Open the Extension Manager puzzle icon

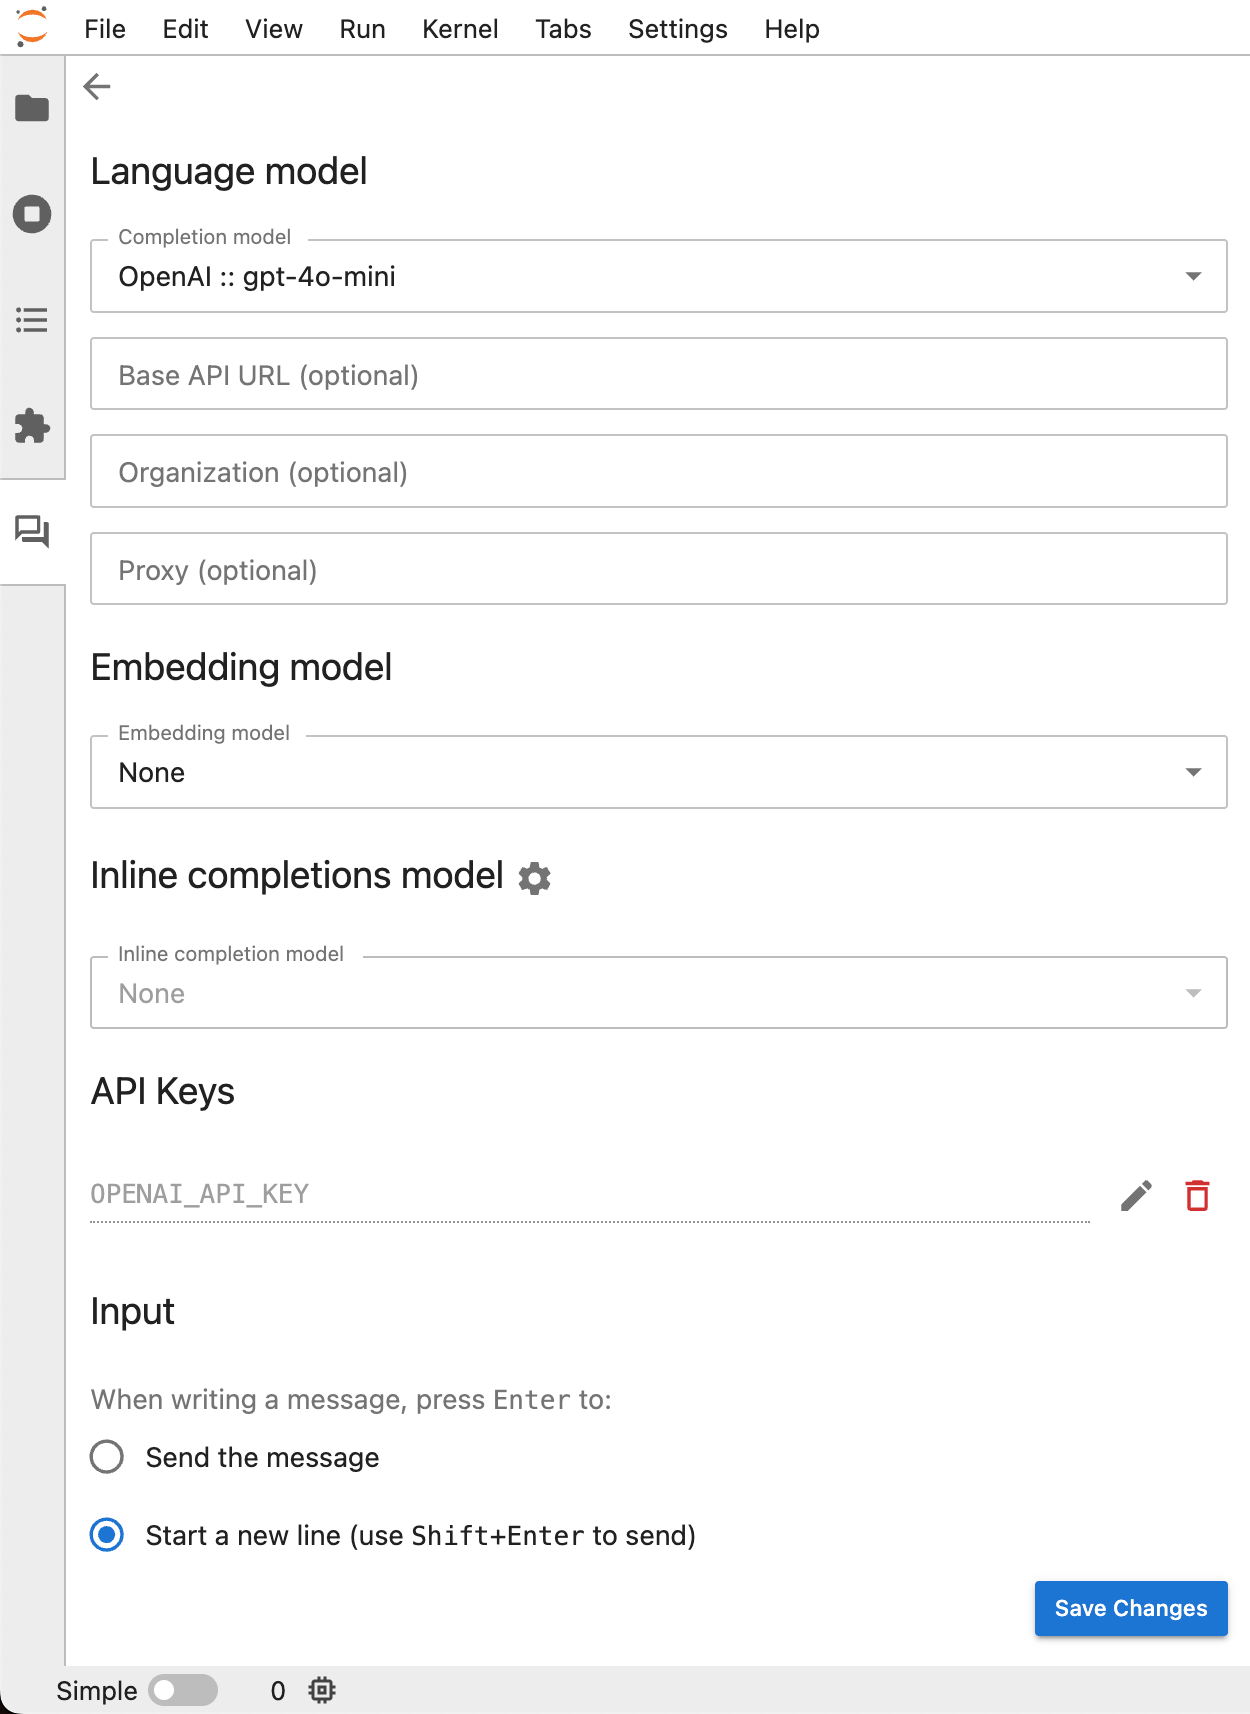click(32, 426)
